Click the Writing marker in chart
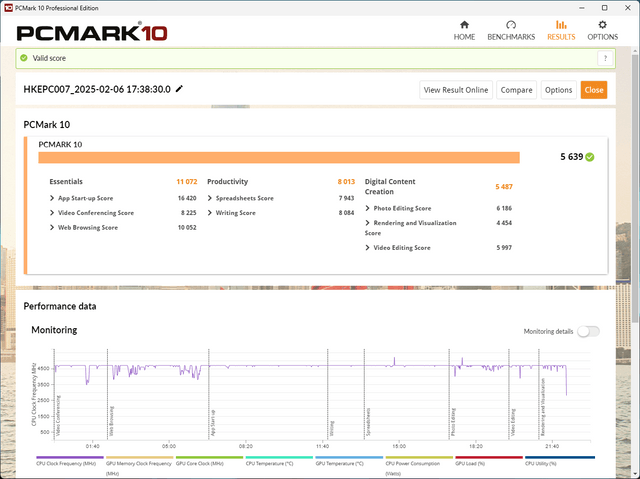This screenshot has width=640, height=479. 332,428
